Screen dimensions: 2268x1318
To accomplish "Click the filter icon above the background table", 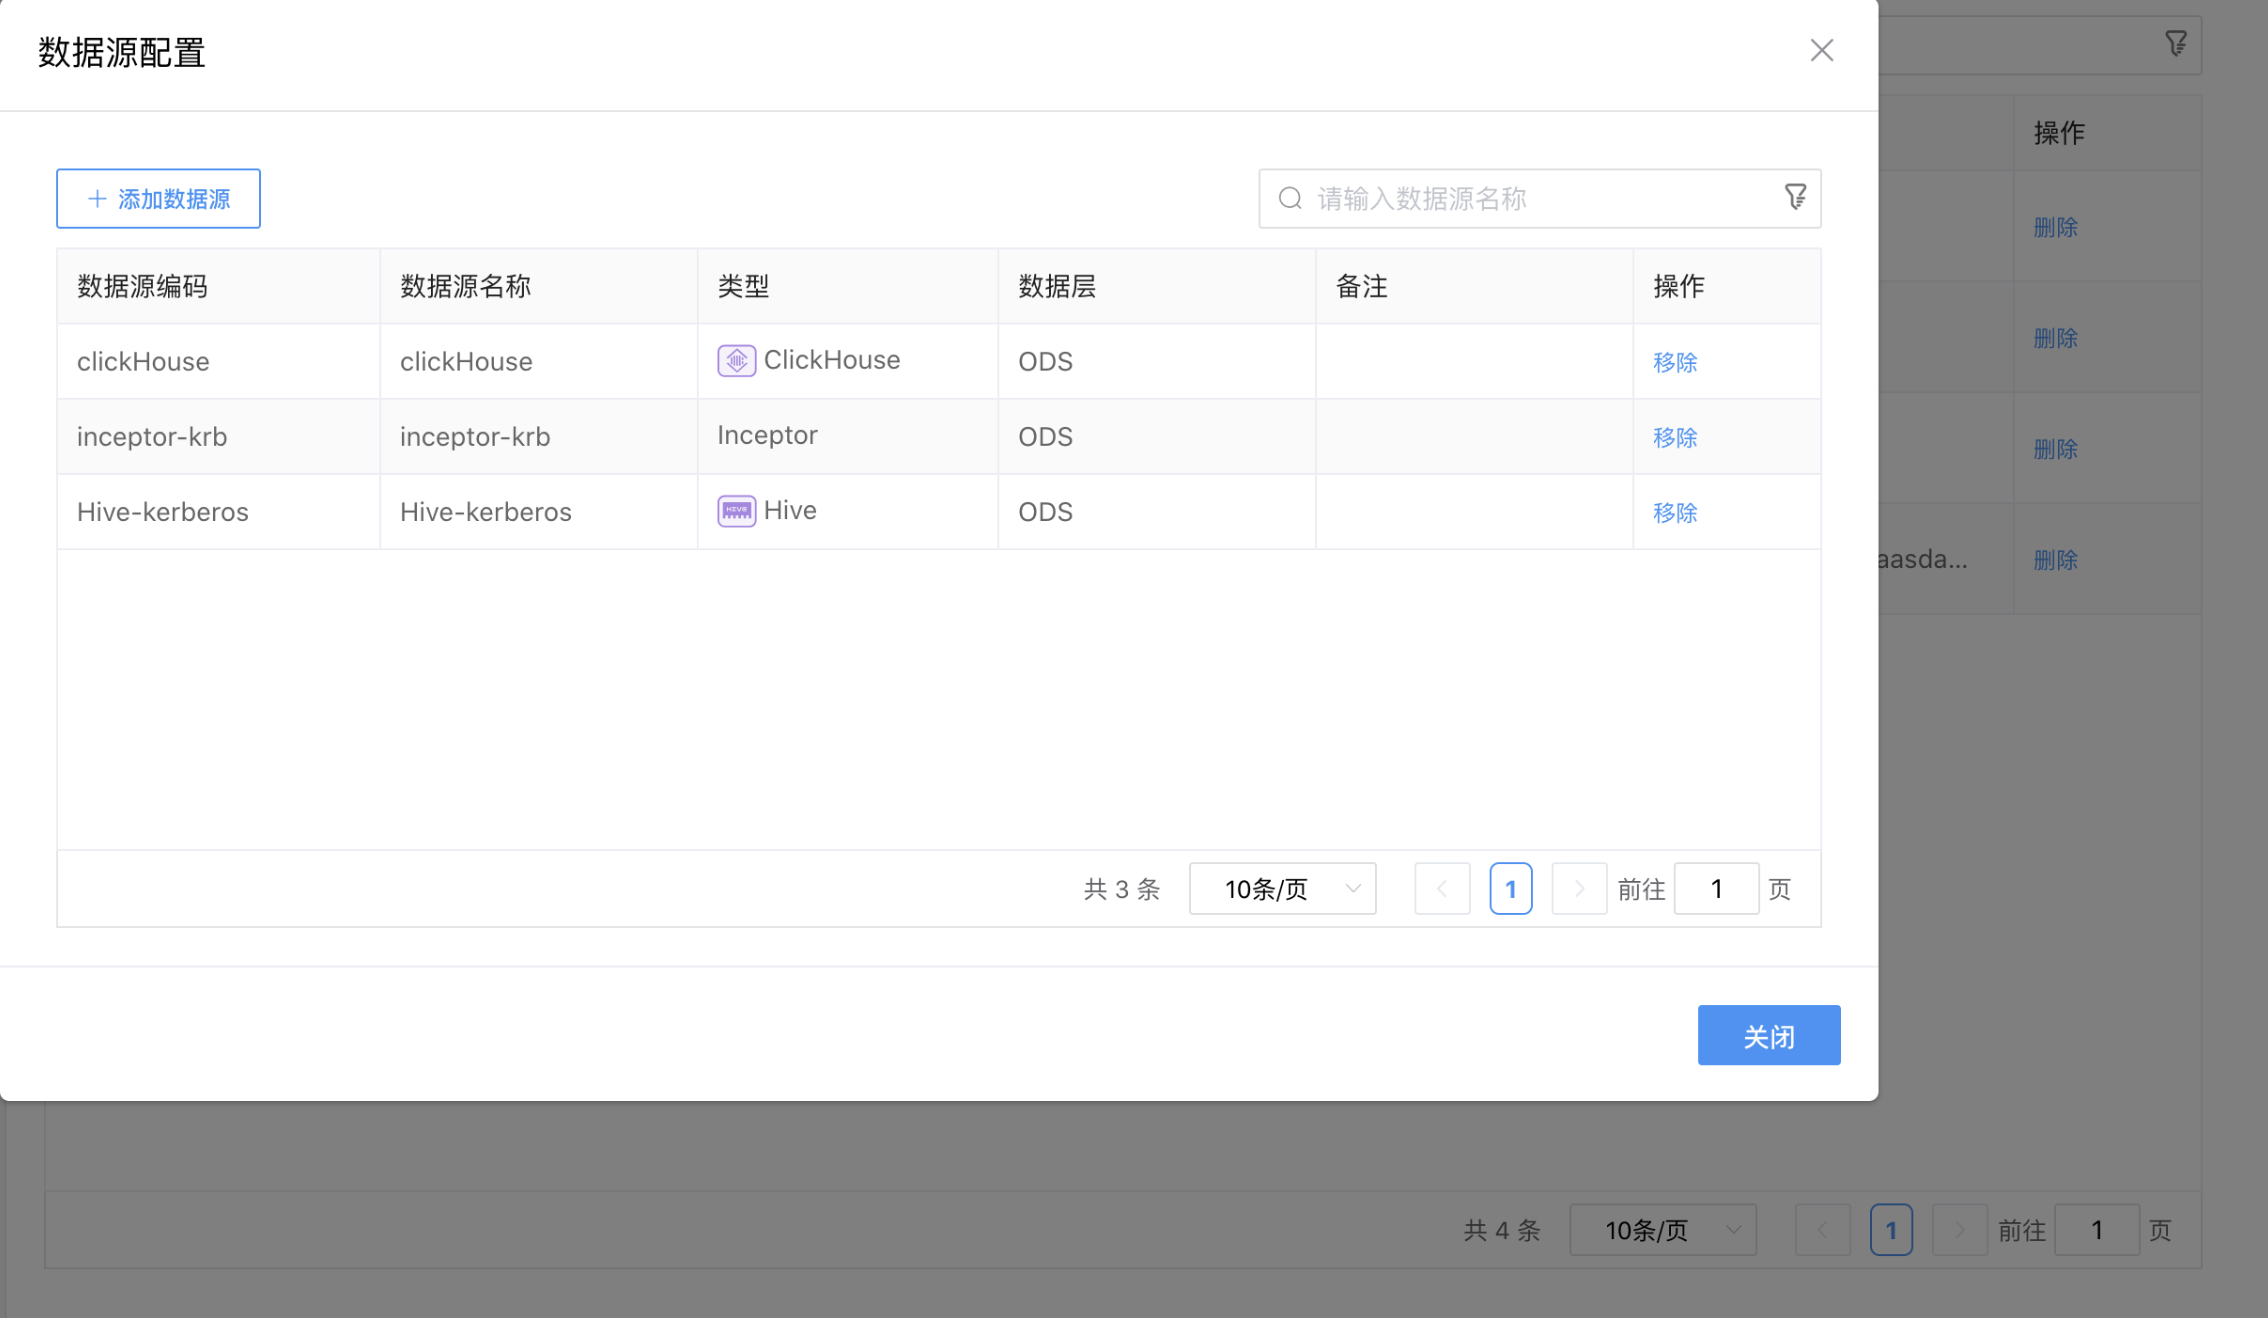I will [x=2177, y=42].
